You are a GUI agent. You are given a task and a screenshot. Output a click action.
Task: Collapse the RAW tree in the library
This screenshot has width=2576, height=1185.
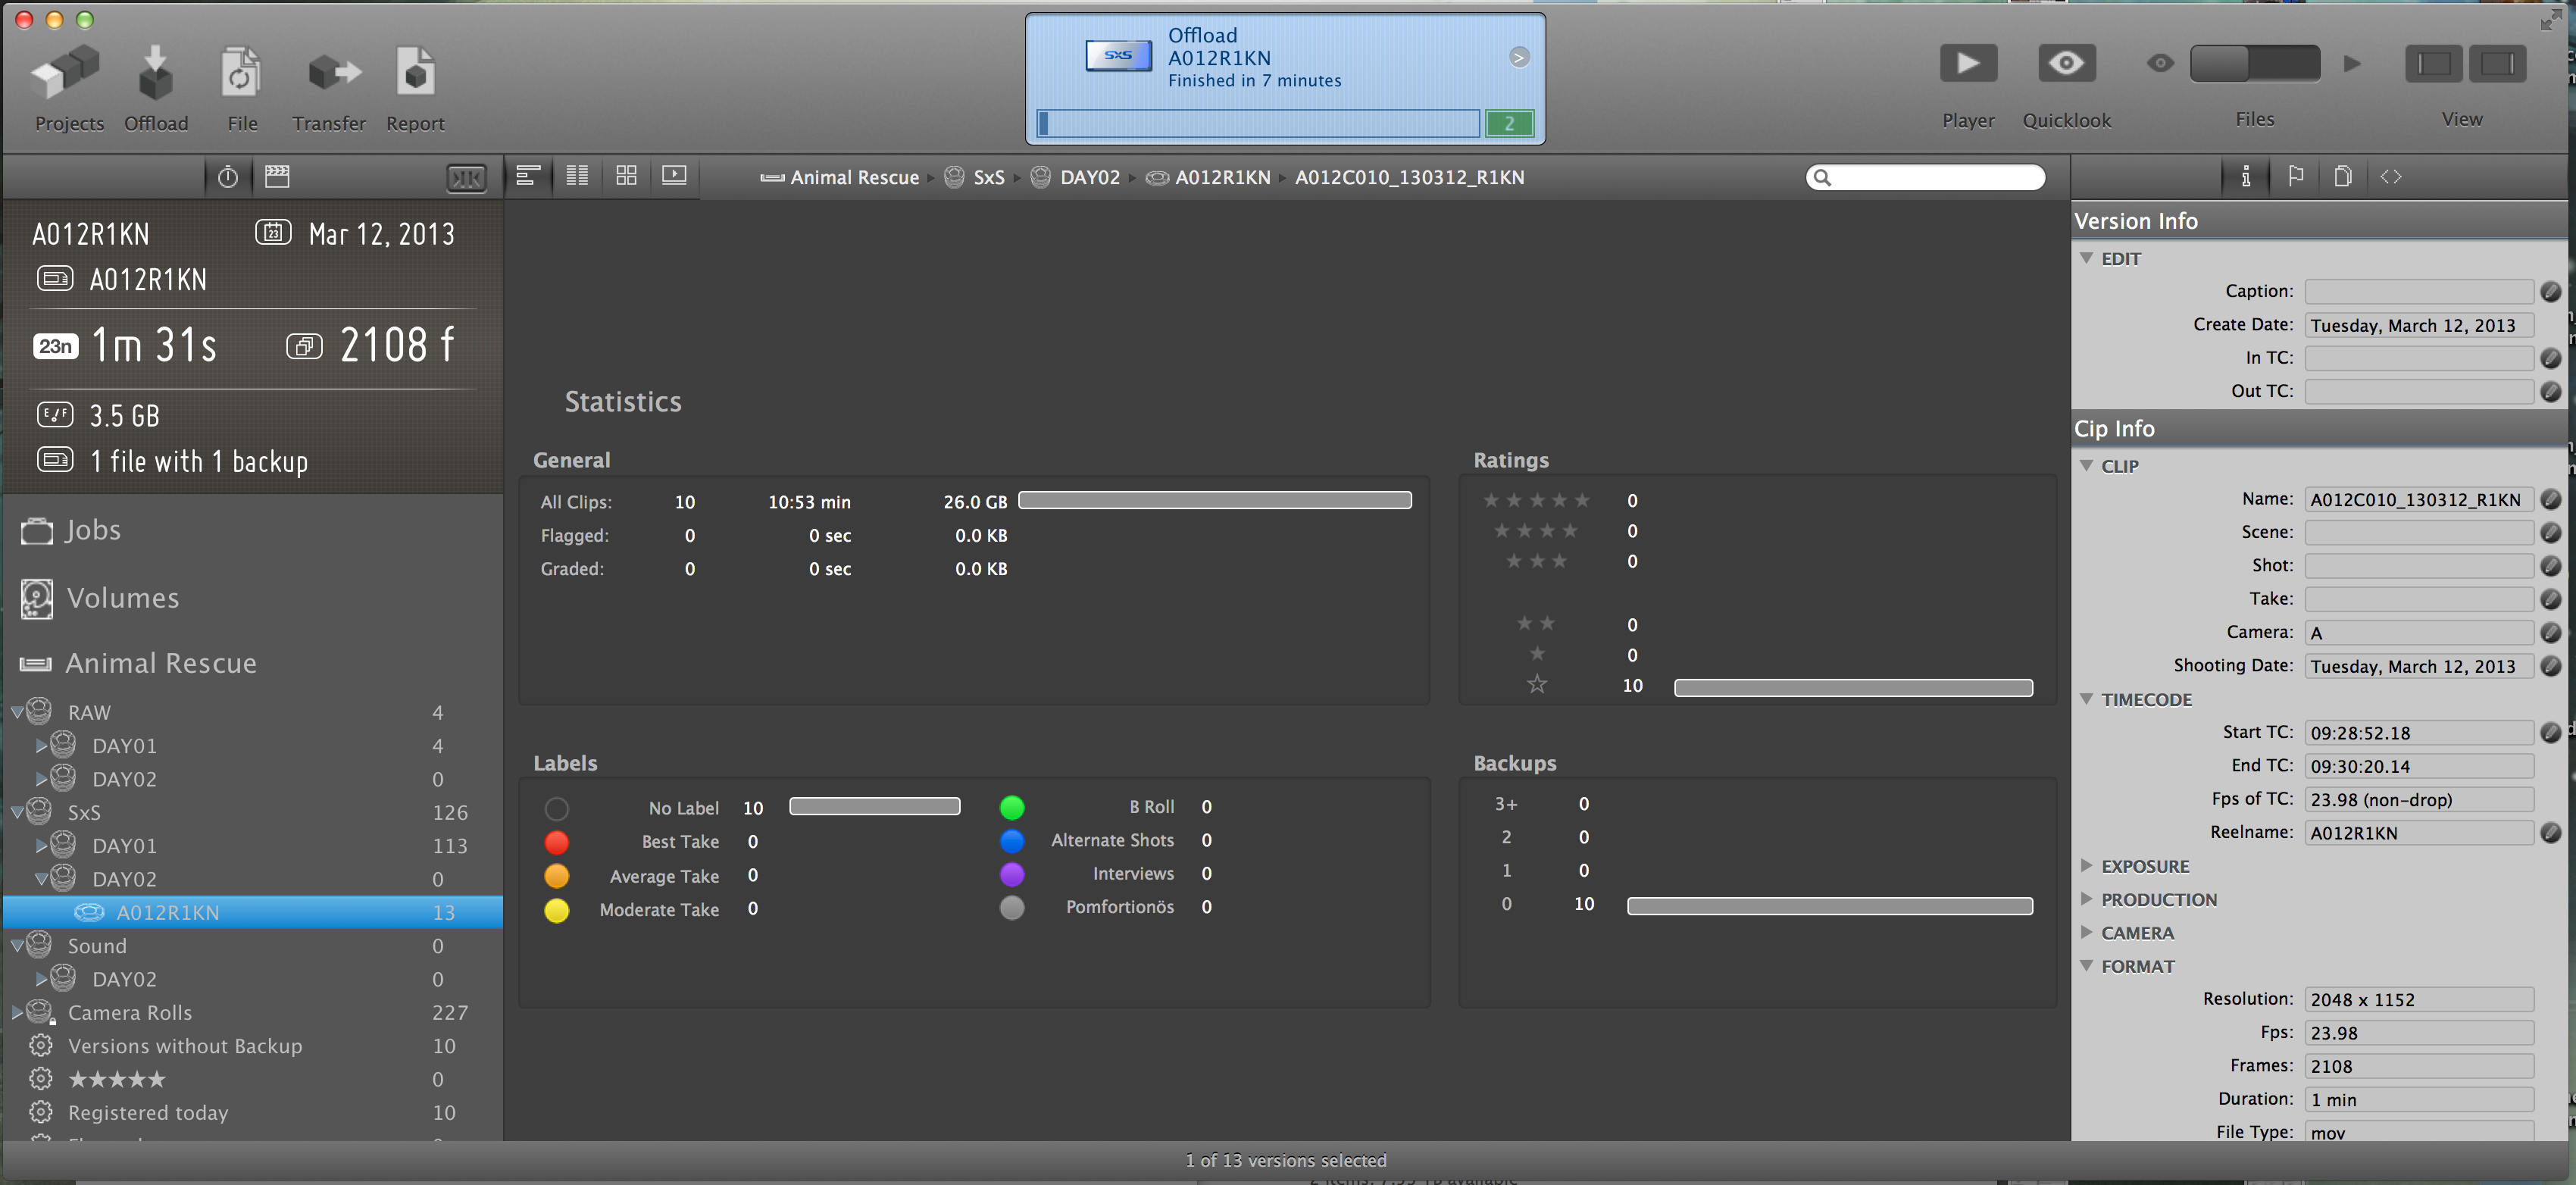point(16,711)
